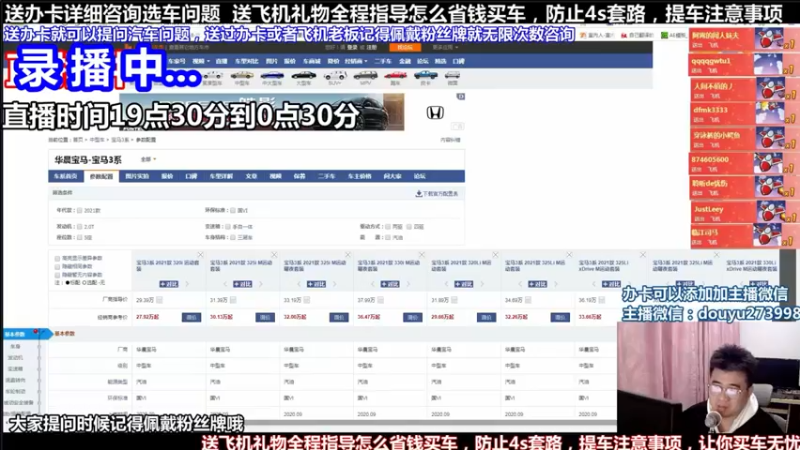This screenshot has height=450, width=800.
Task: Expand the 经销商 menu in top navigation
Action: (x=356, y=61)
